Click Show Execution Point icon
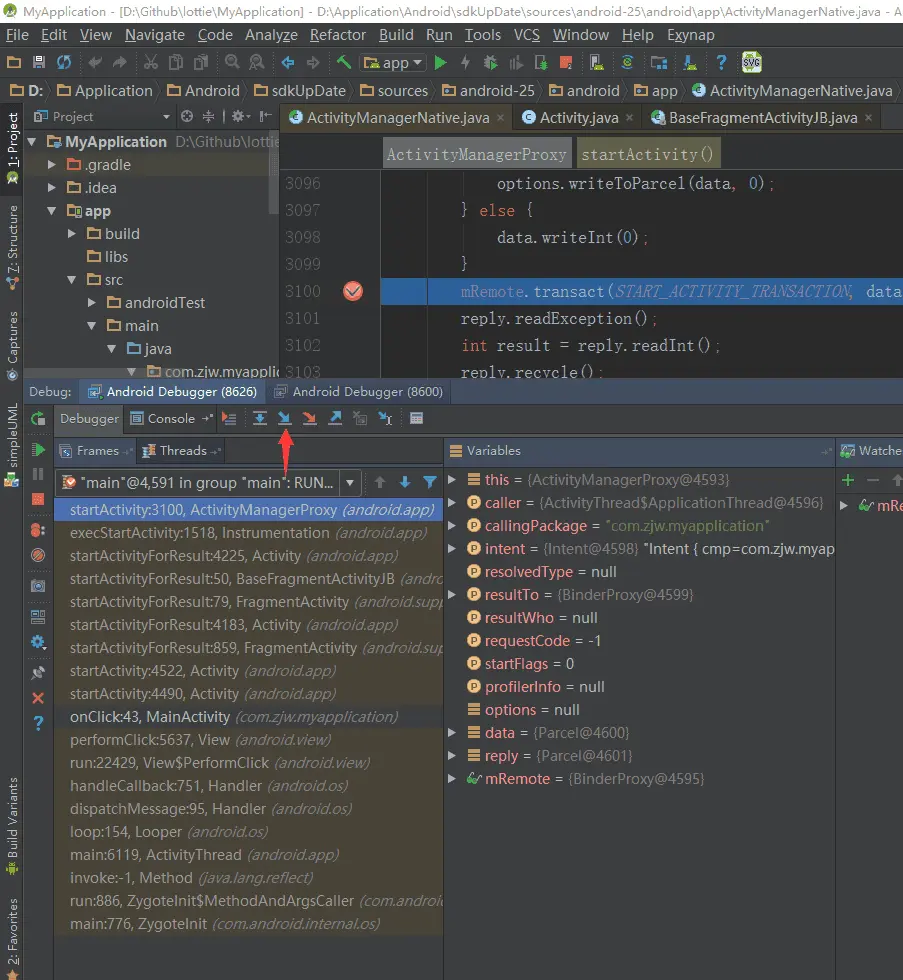Image resolution: width=903 pixels, height=980 pixels. click(229, 419)
